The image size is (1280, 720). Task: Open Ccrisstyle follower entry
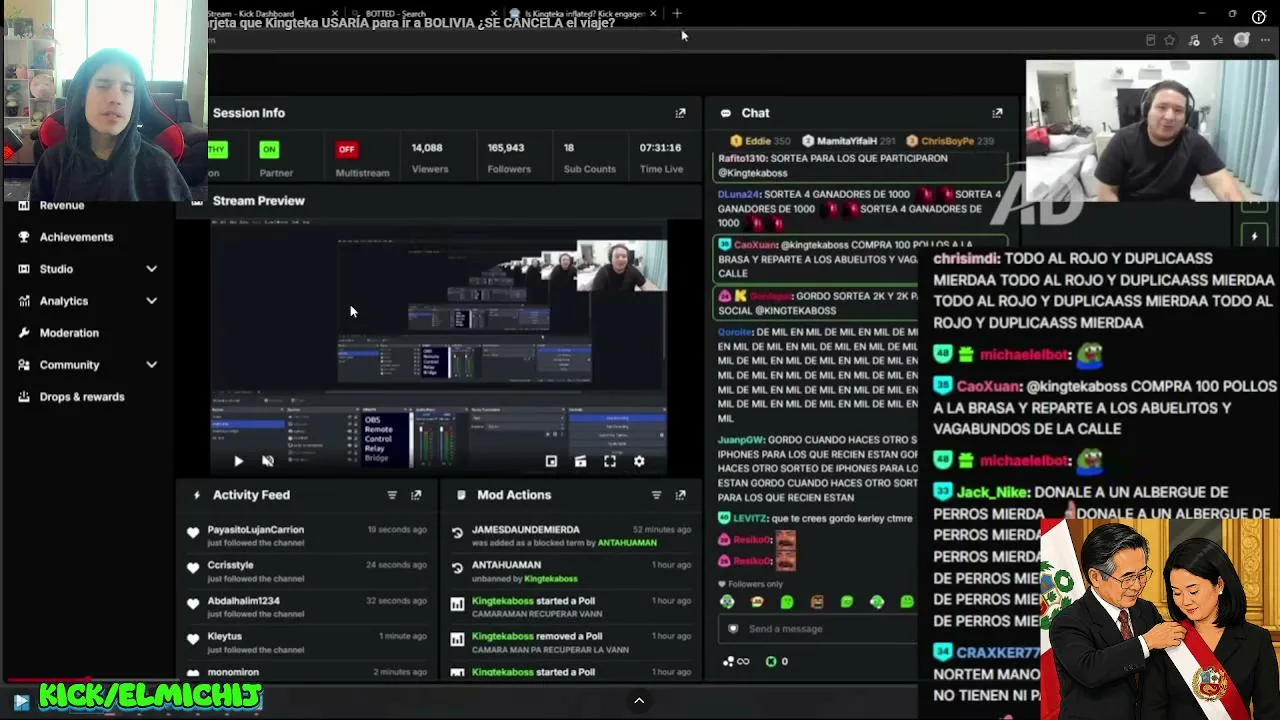[x=230, y=565]
